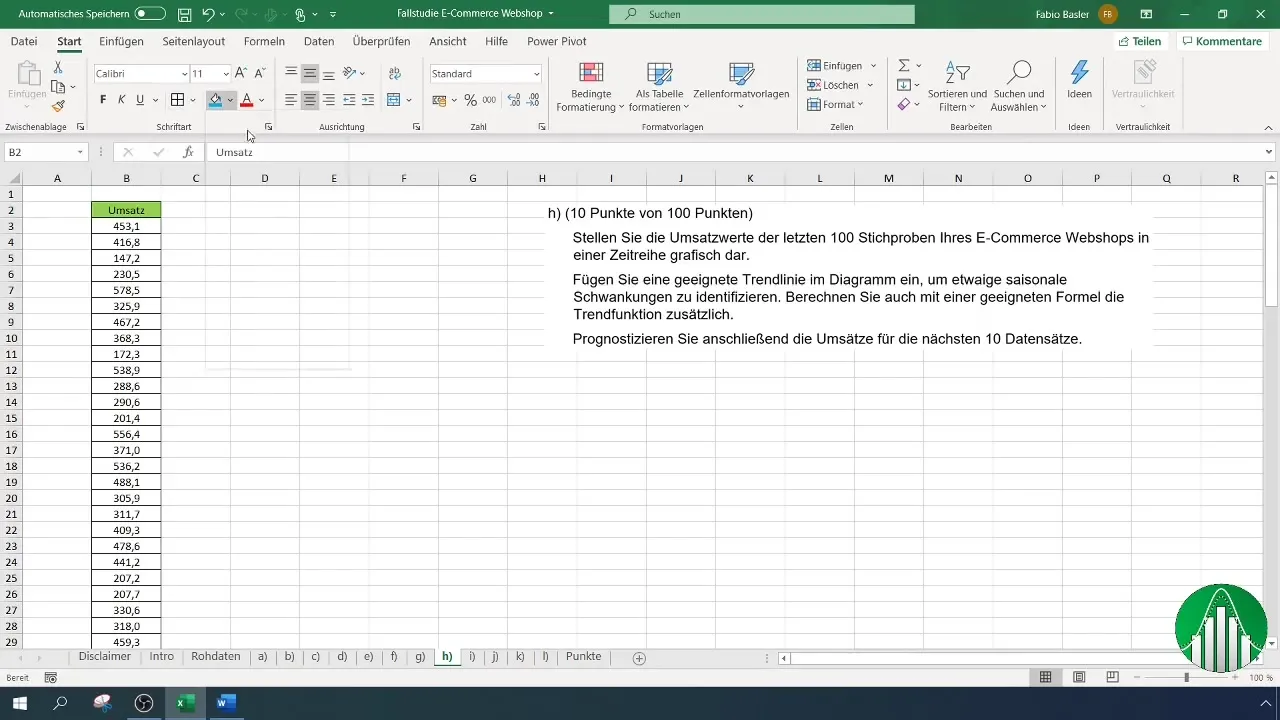Open the Punkte sheet tab
This screenshot has height=720, width=1280.
point(584,657)
